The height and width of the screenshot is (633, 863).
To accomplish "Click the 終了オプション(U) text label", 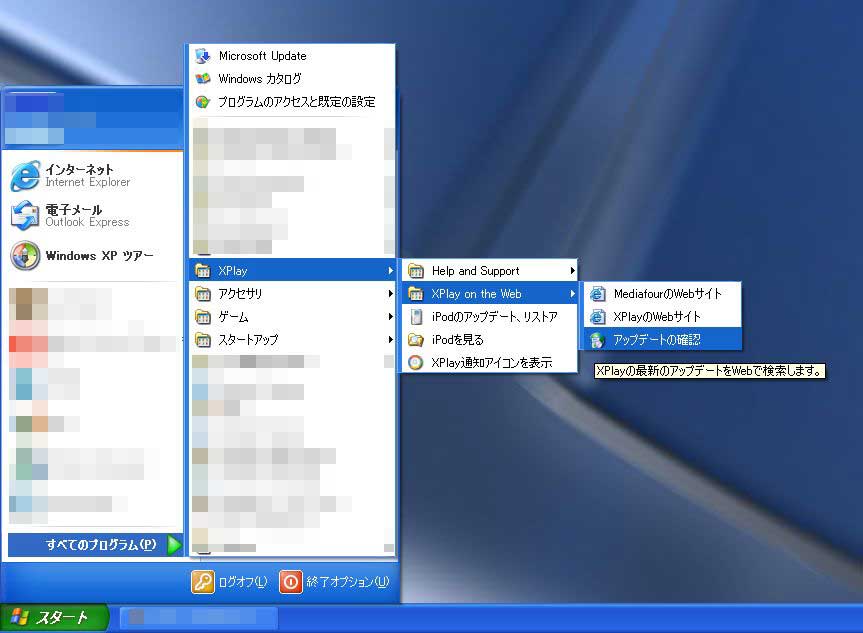I will 348,582.
